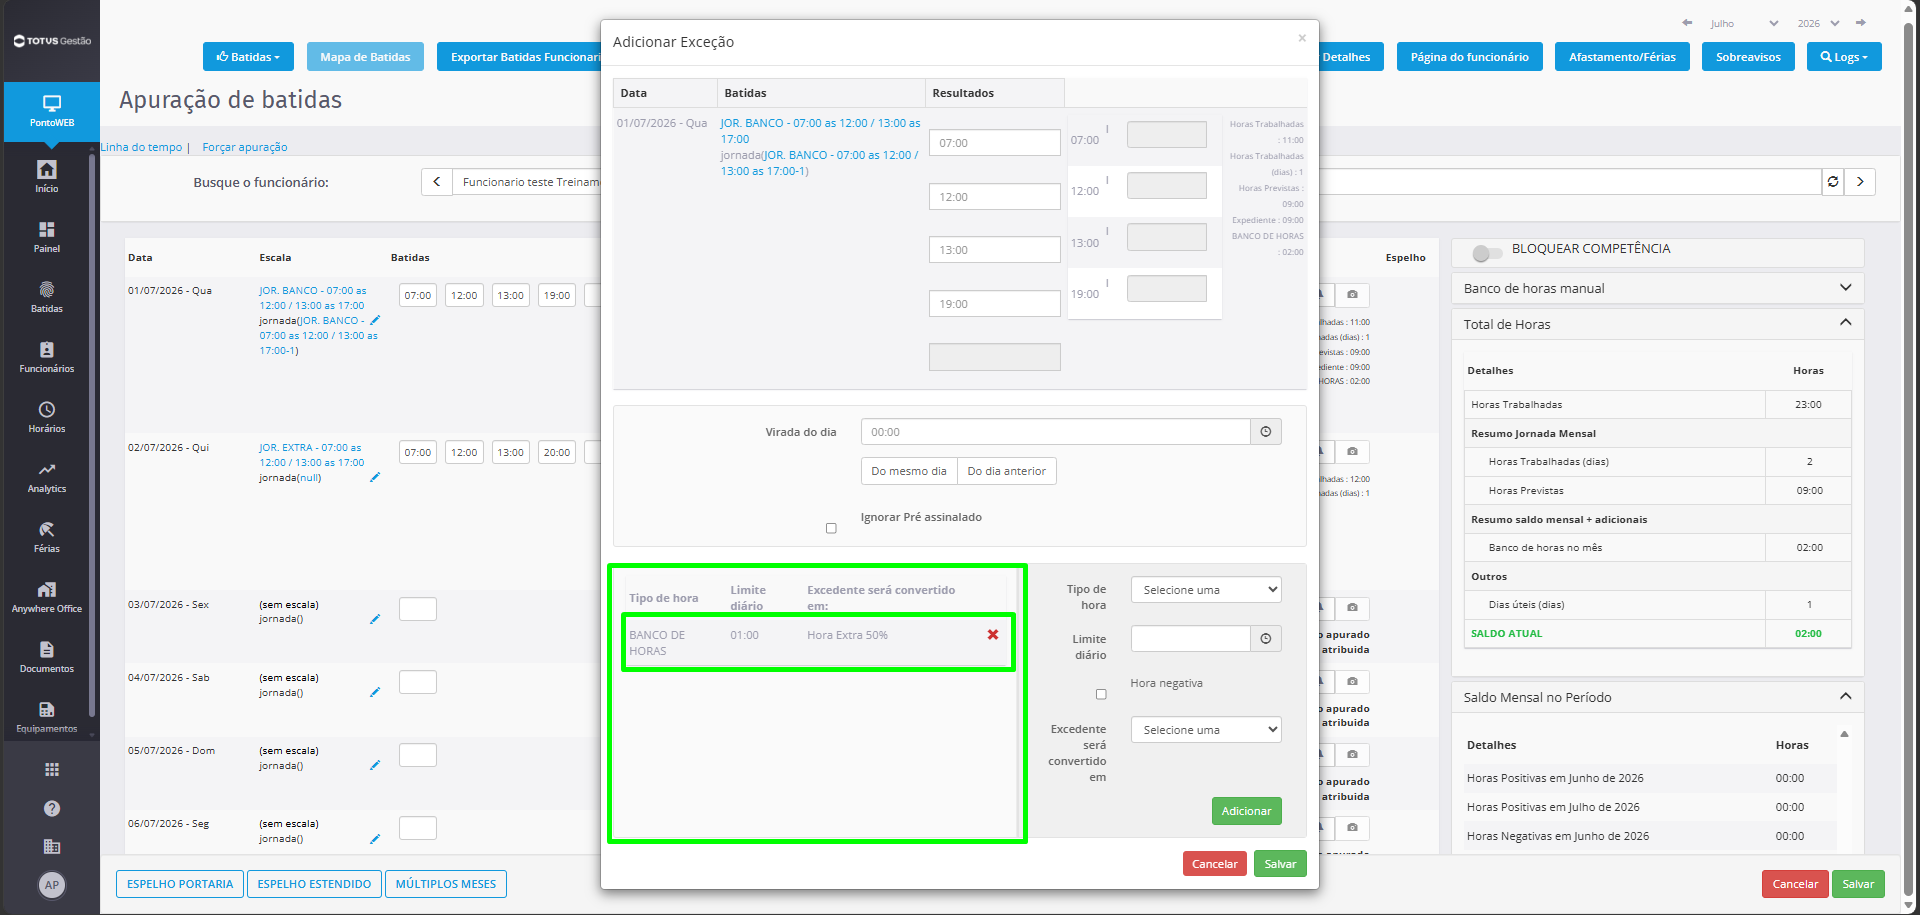Edit jornada pencil for 01/07/2026
The image size is (1920, 915).
[375, 321]
